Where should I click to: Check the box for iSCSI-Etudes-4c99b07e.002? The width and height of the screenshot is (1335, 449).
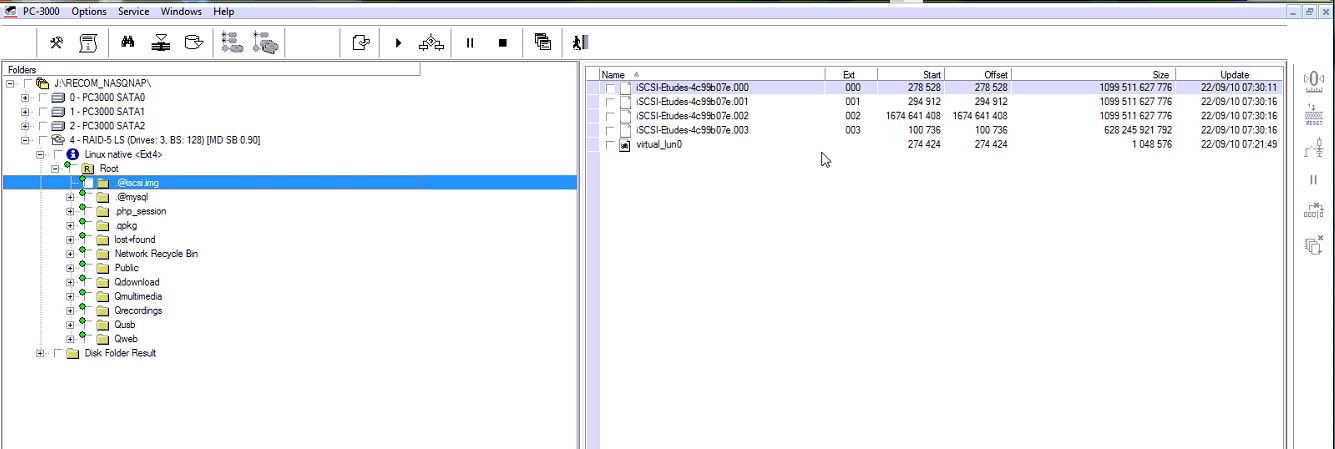tap(610, 116)
